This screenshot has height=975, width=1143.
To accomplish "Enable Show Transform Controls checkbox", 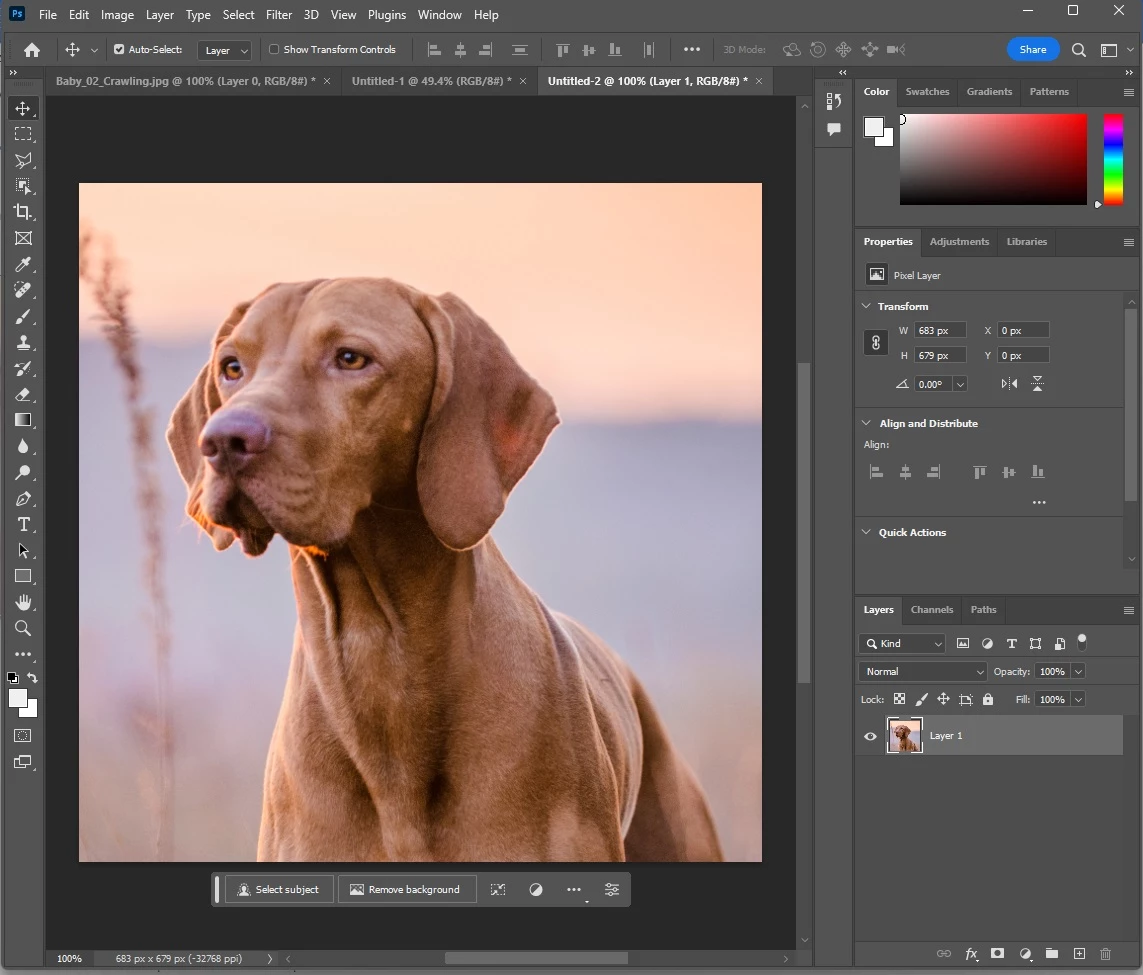I will point(274,50).
